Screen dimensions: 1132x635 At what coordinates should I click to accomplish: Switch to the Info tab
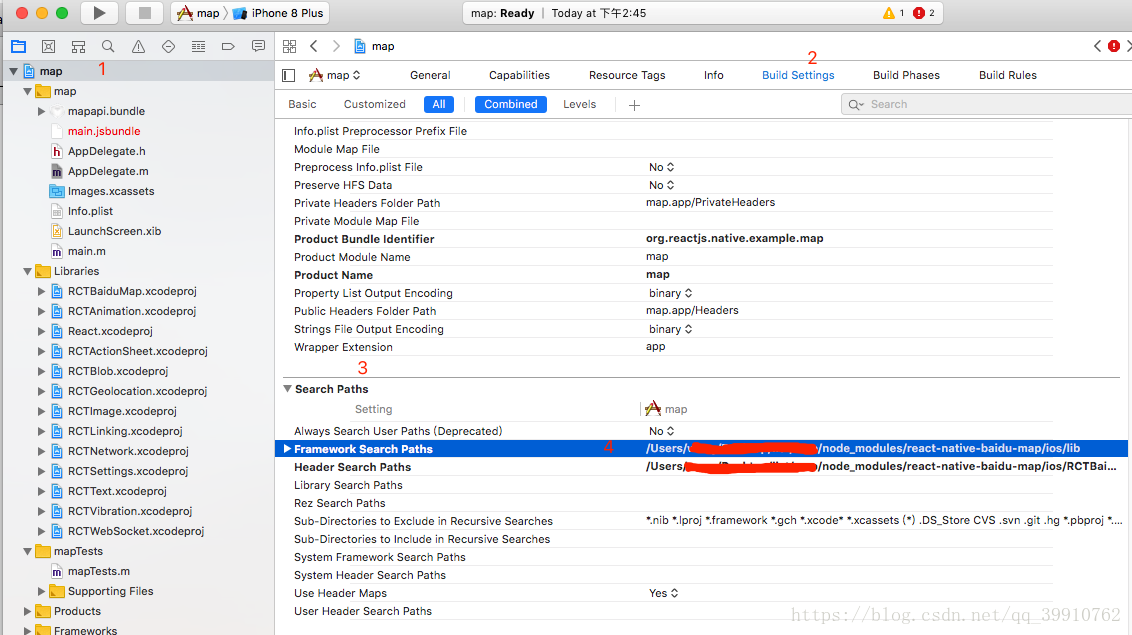pyautogui.click(x=713, y=75)
